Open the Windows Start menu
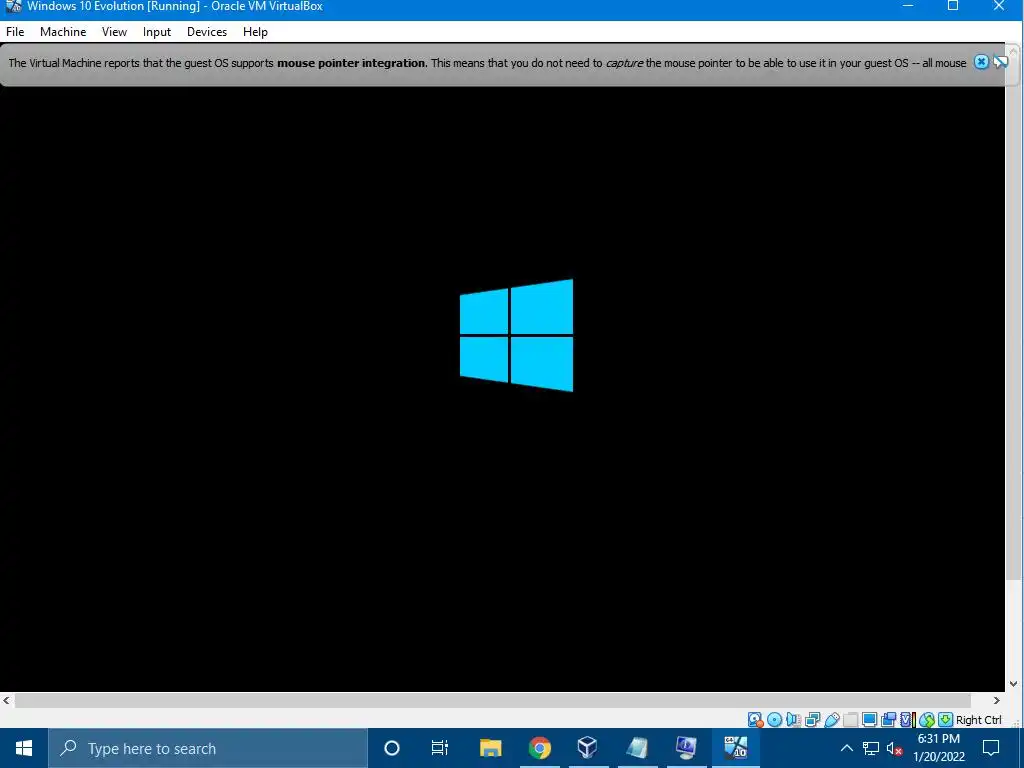The height and width of the screenshot is (768, 1024). point(24,748)
